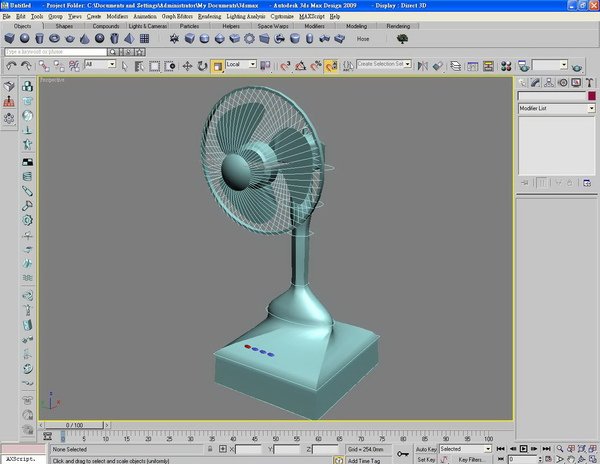The width and height of the screenshot is (600, 464).
Task: Open the Selected key filter dropdown
Action: click(465, 449)
